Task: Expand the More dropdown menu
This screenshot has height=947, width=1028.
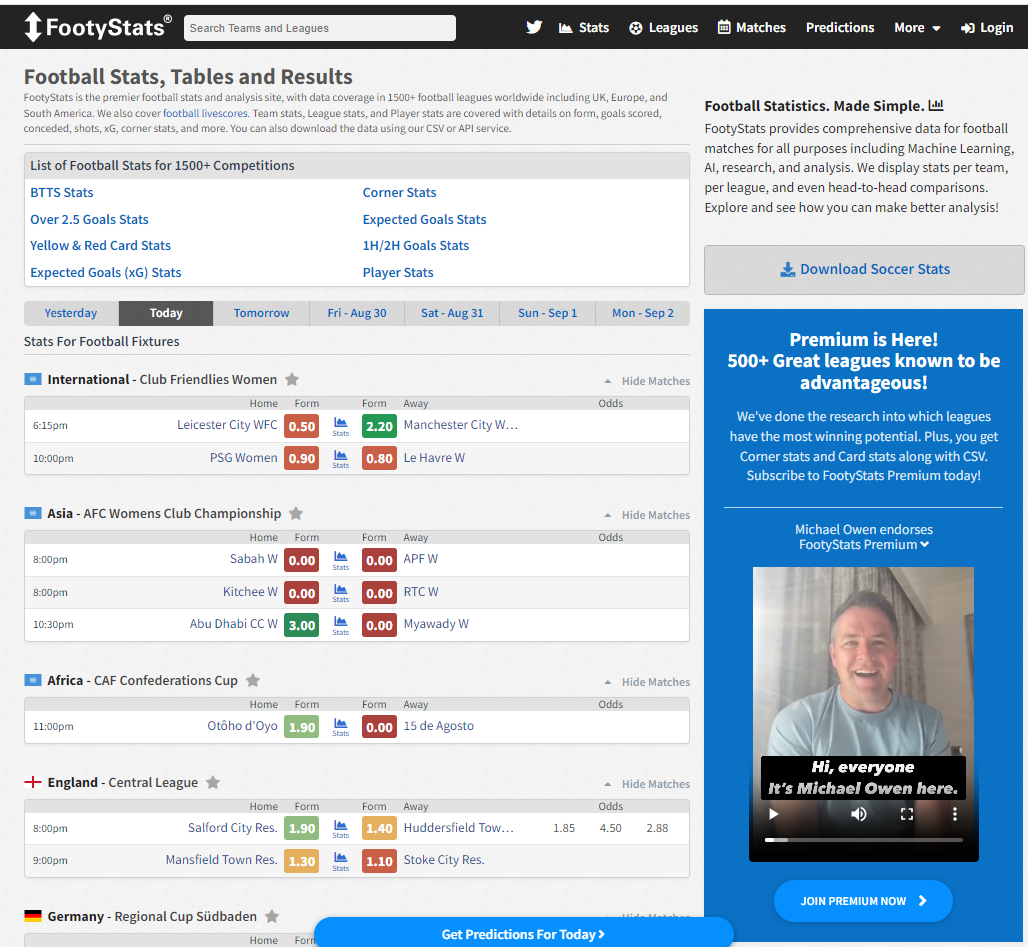Action: point(917,28)
